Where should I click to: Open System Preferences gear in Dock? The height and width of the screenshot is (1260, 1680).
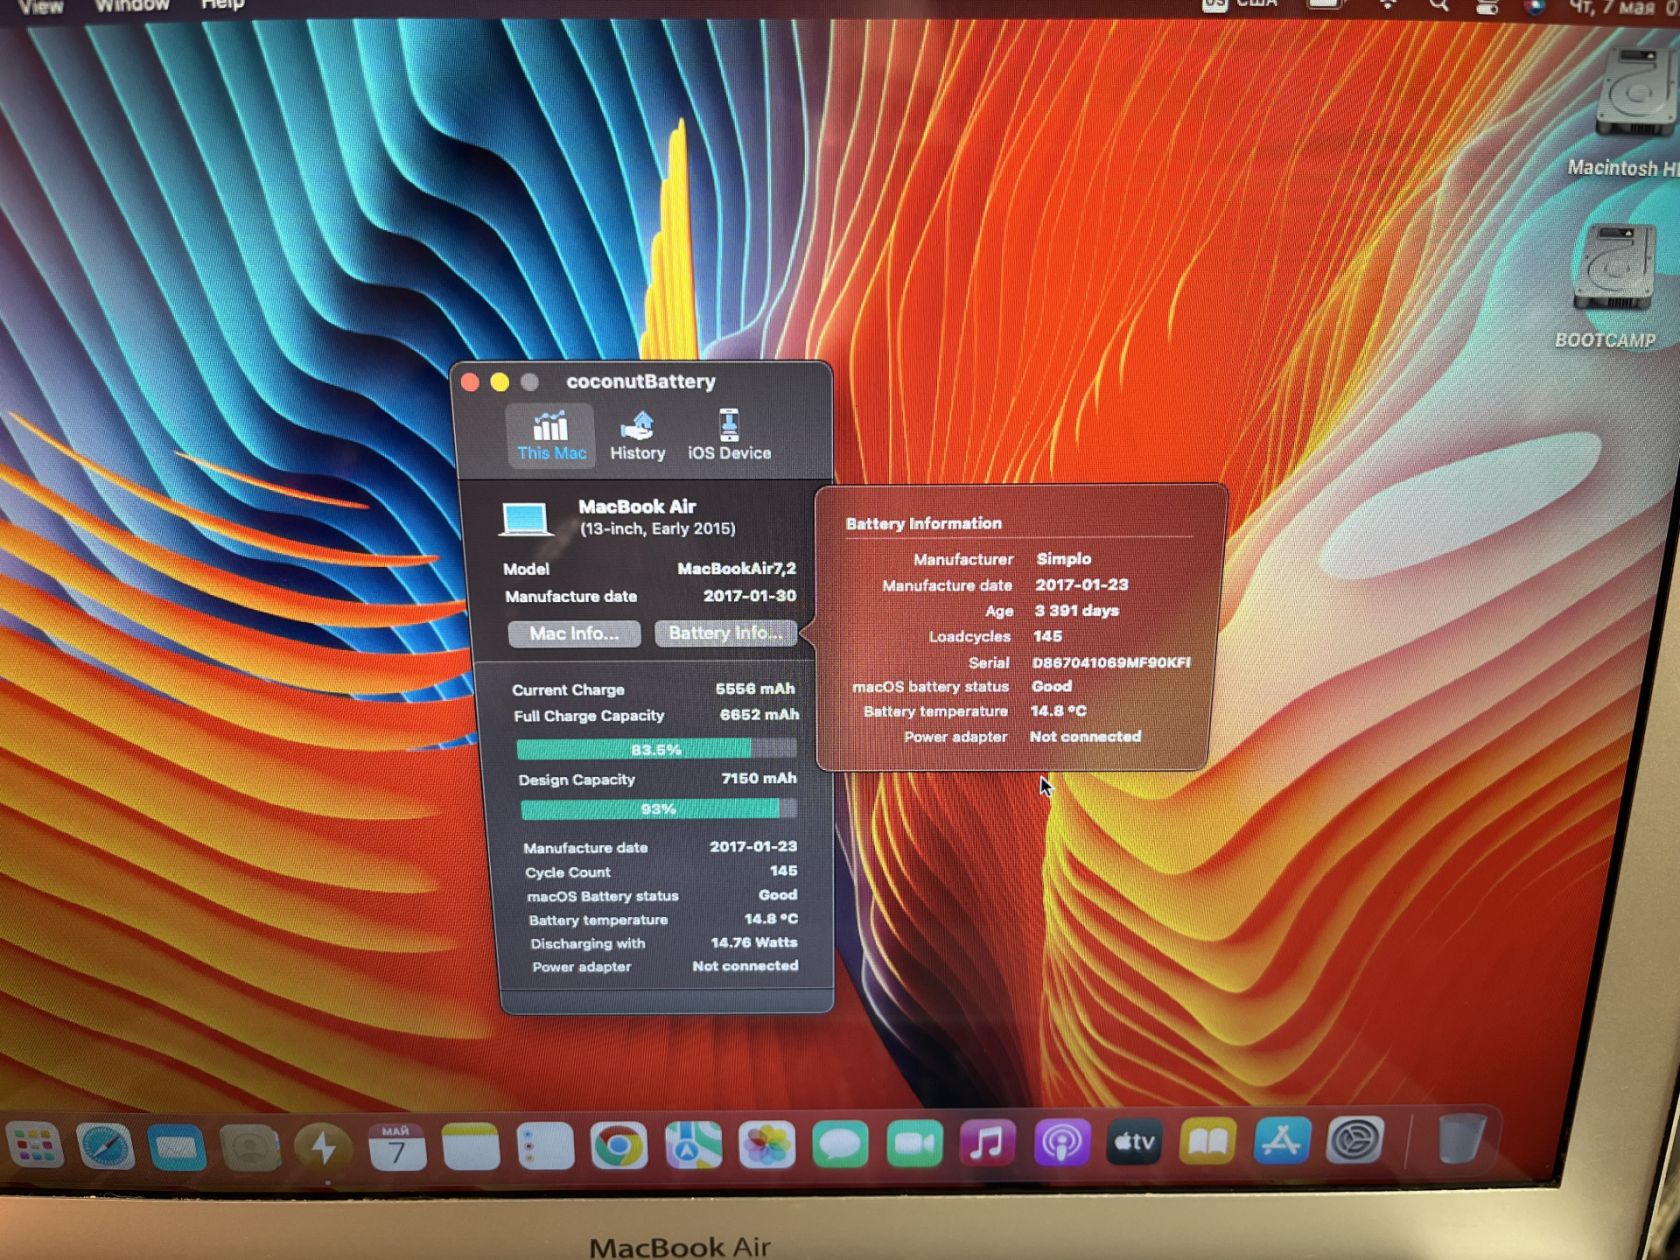click(1356, 1139)
